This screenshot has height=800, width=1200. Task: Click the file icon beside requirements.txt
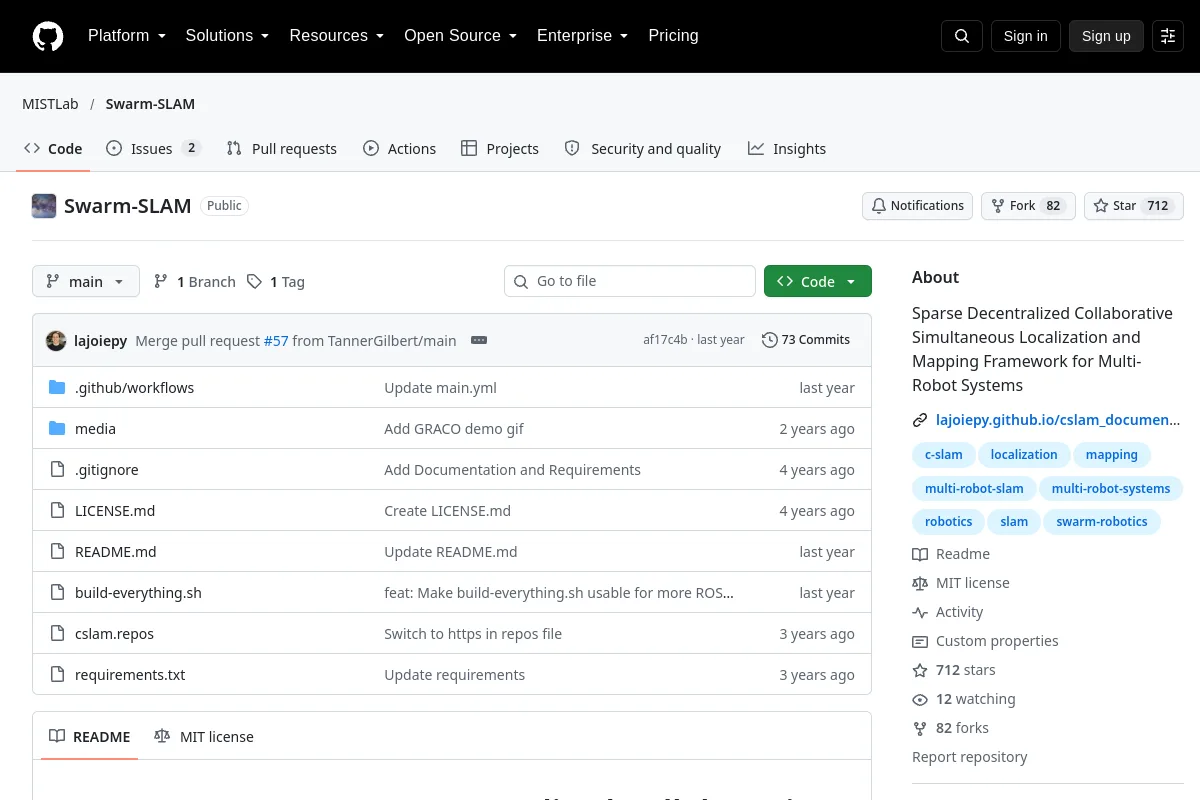pyautogui.click(x=57, y=675)
